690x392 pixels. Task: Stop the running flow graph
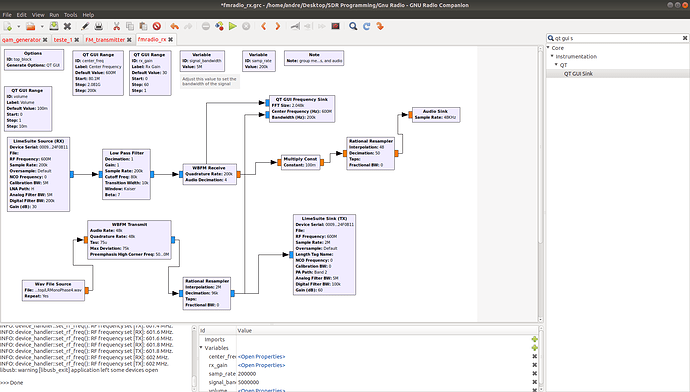coord(246,26)
